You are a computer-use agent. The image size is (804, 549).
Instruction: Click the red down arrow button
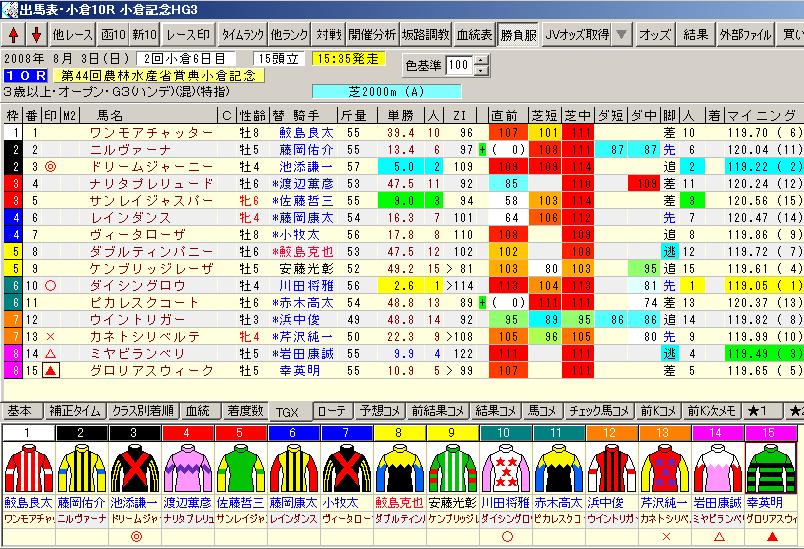pyautogui.click(x=35, y=35)
